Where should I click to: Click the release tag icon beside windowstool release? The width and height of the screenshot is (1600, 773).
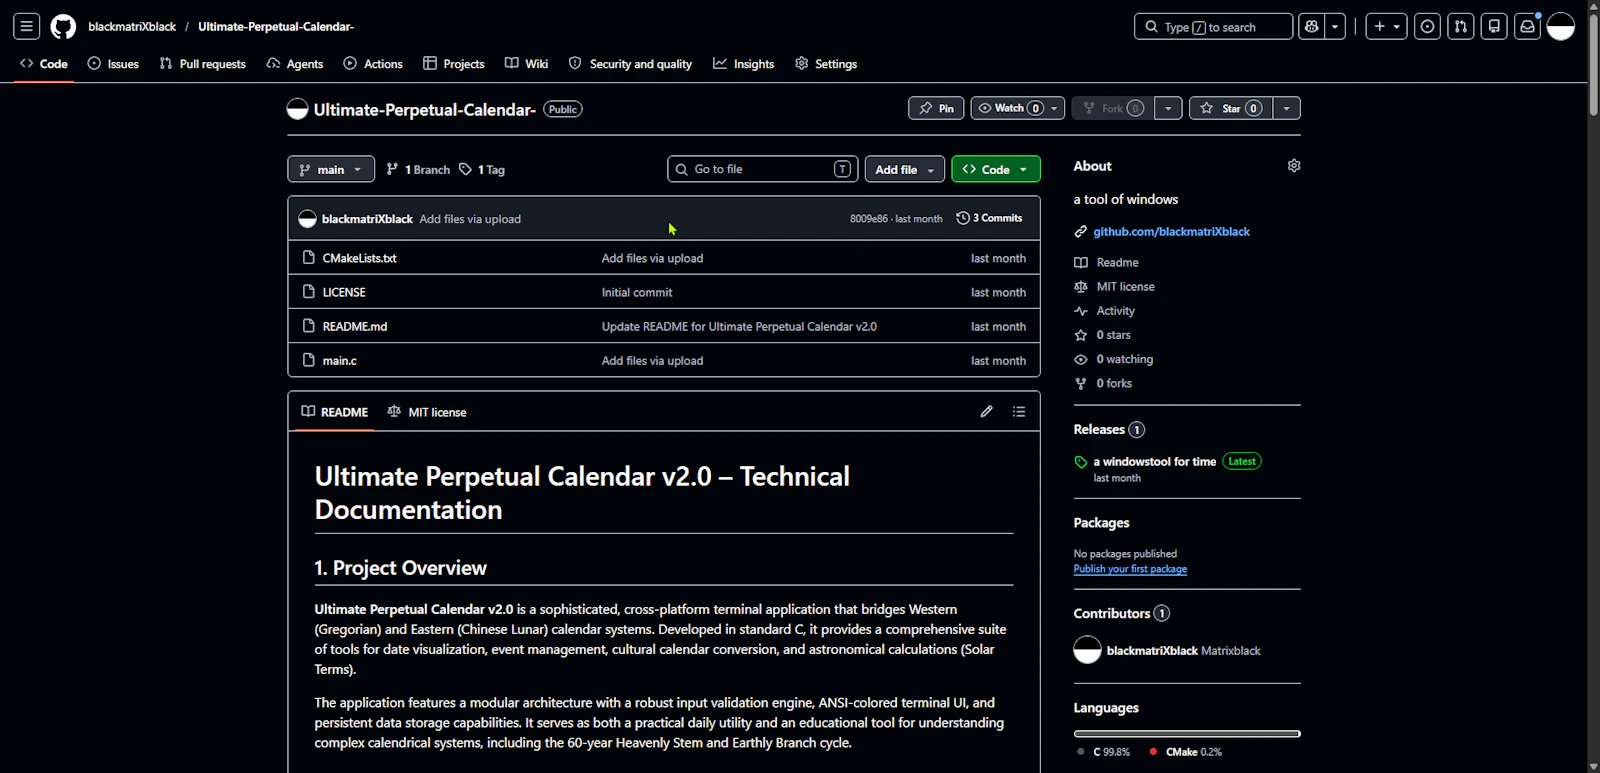pos(1081,462)
